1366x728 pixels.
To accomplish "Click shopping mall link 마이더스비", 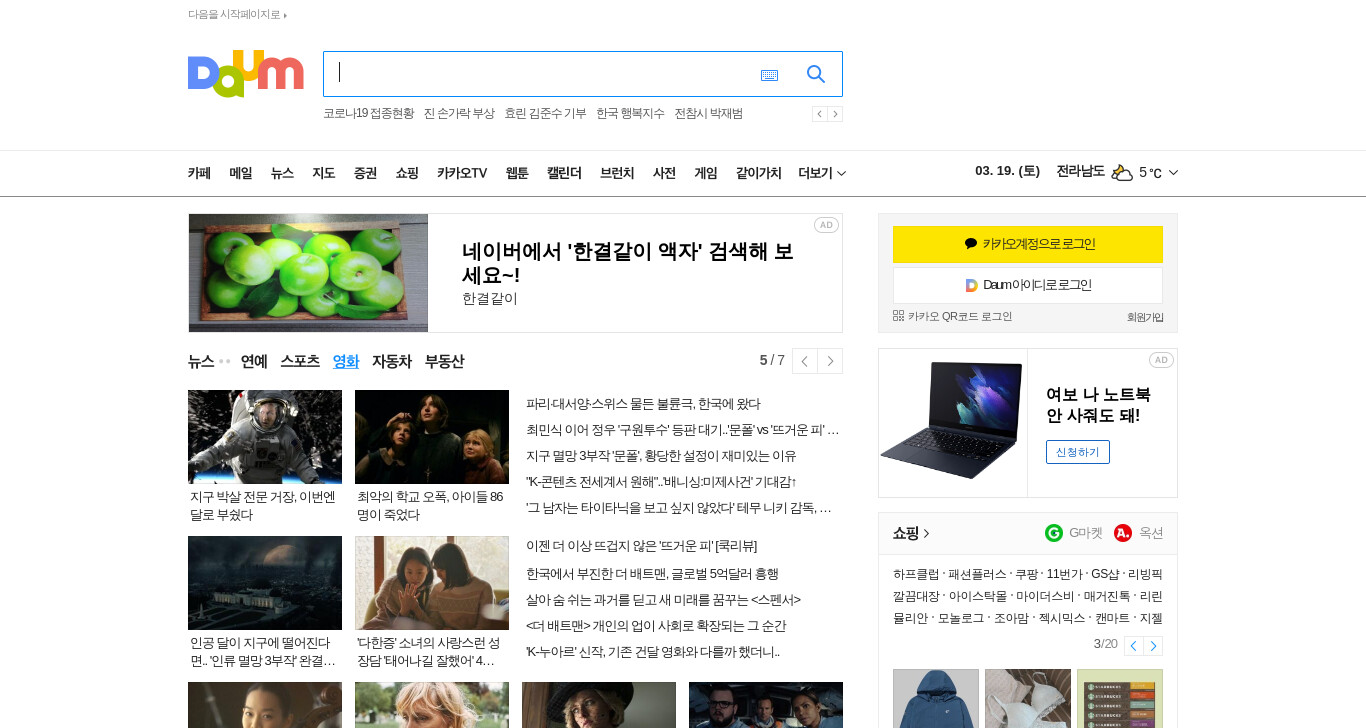I will coord(1045,596).
